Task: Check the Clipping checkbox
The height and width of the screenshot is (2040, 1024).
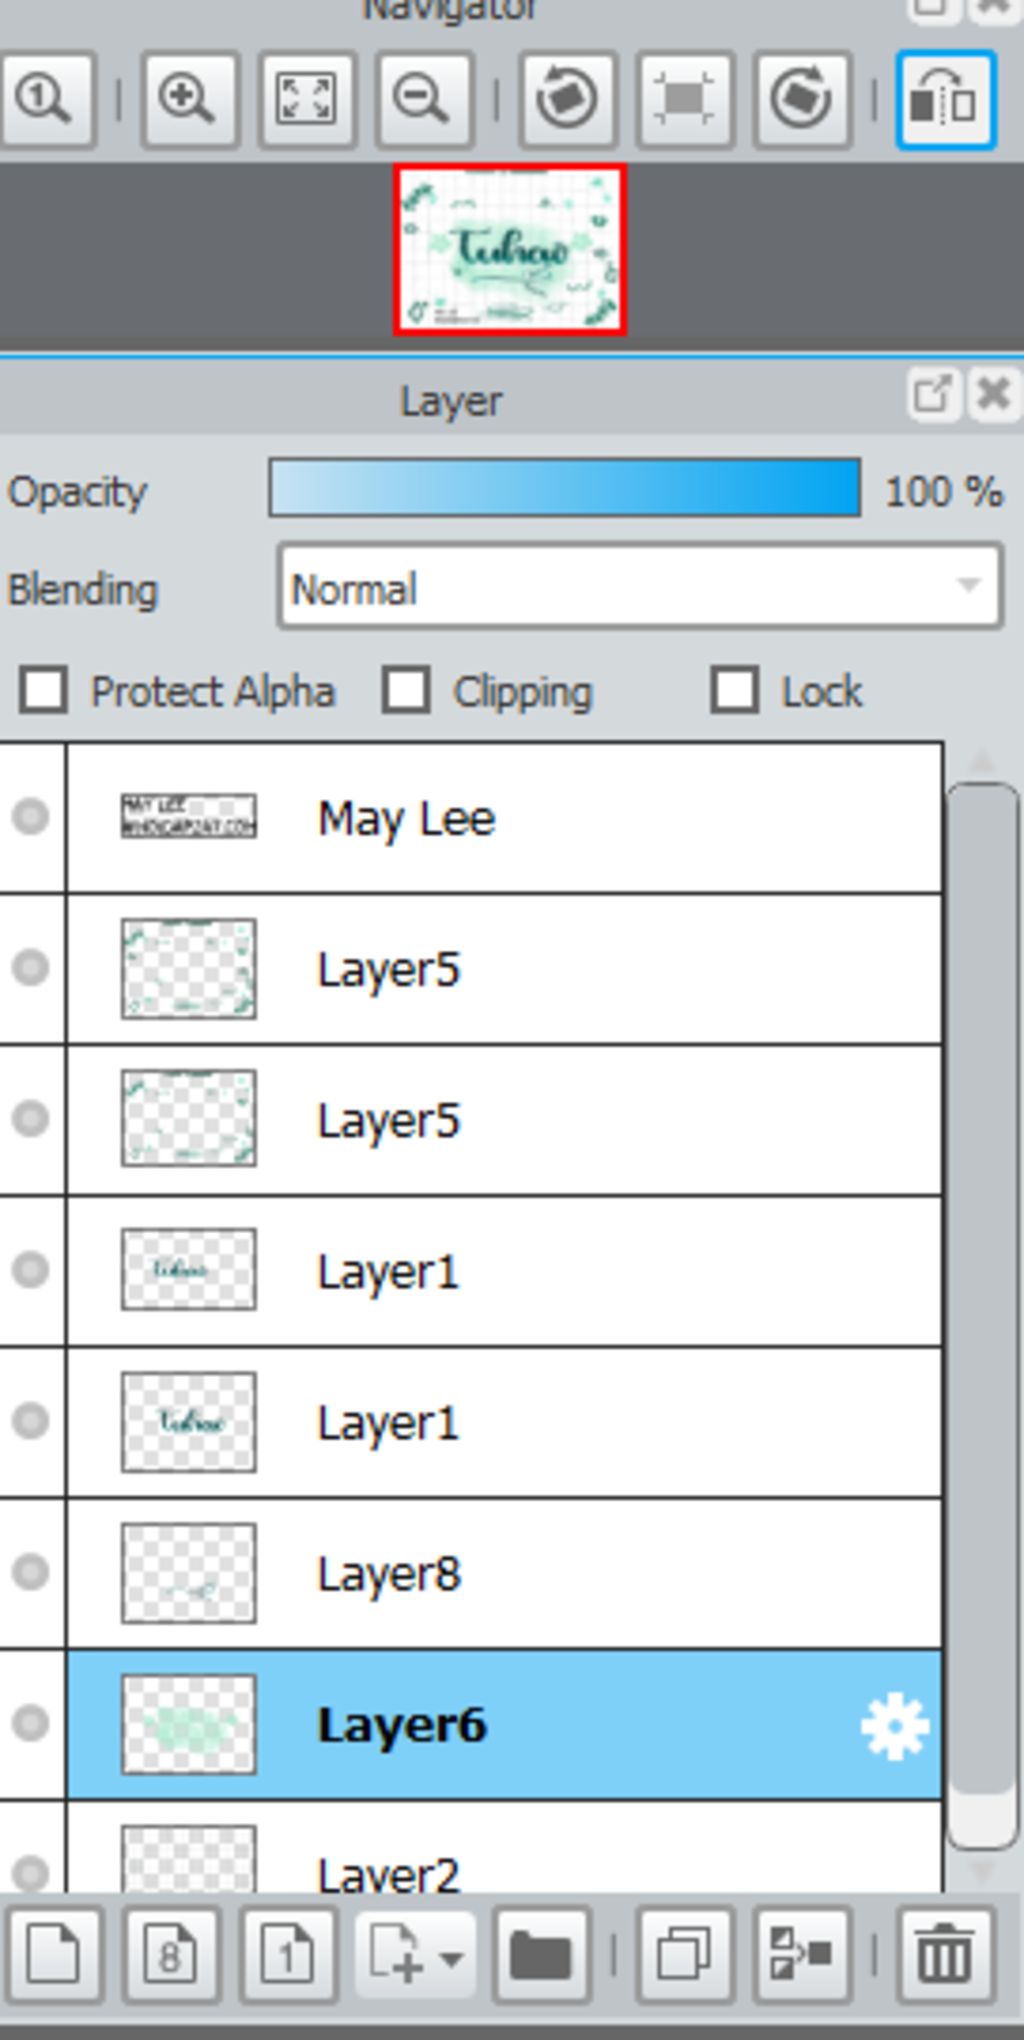Action: 406,691
